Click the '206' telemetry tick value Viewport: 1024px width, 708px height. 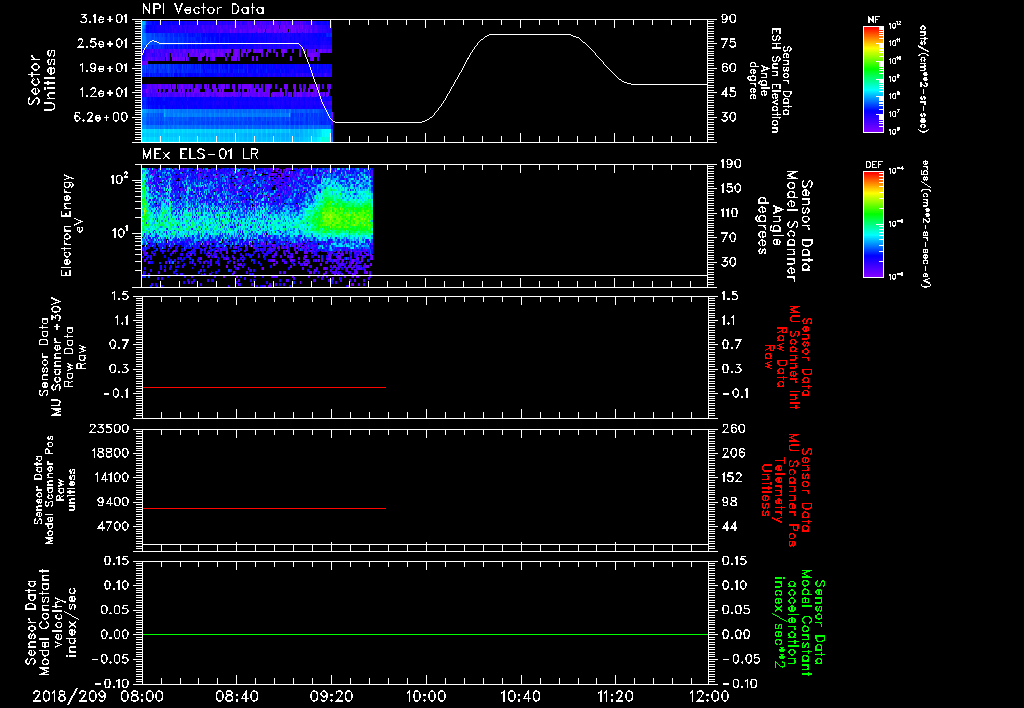click(732, 453)
